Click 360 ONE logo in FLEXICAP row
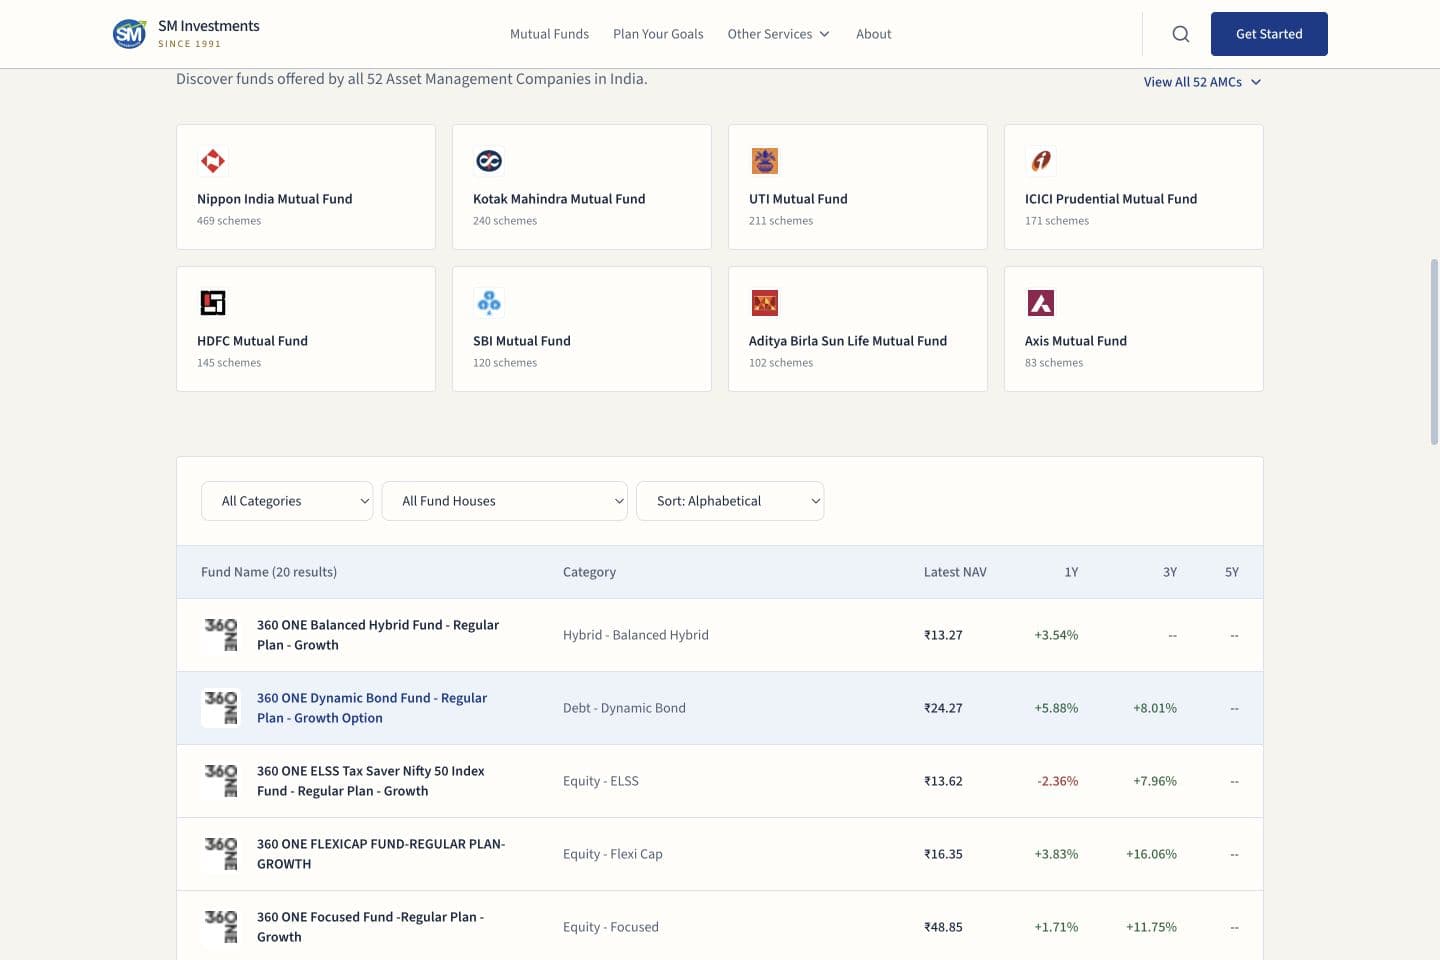1440x960 pixels. [221, 854]
